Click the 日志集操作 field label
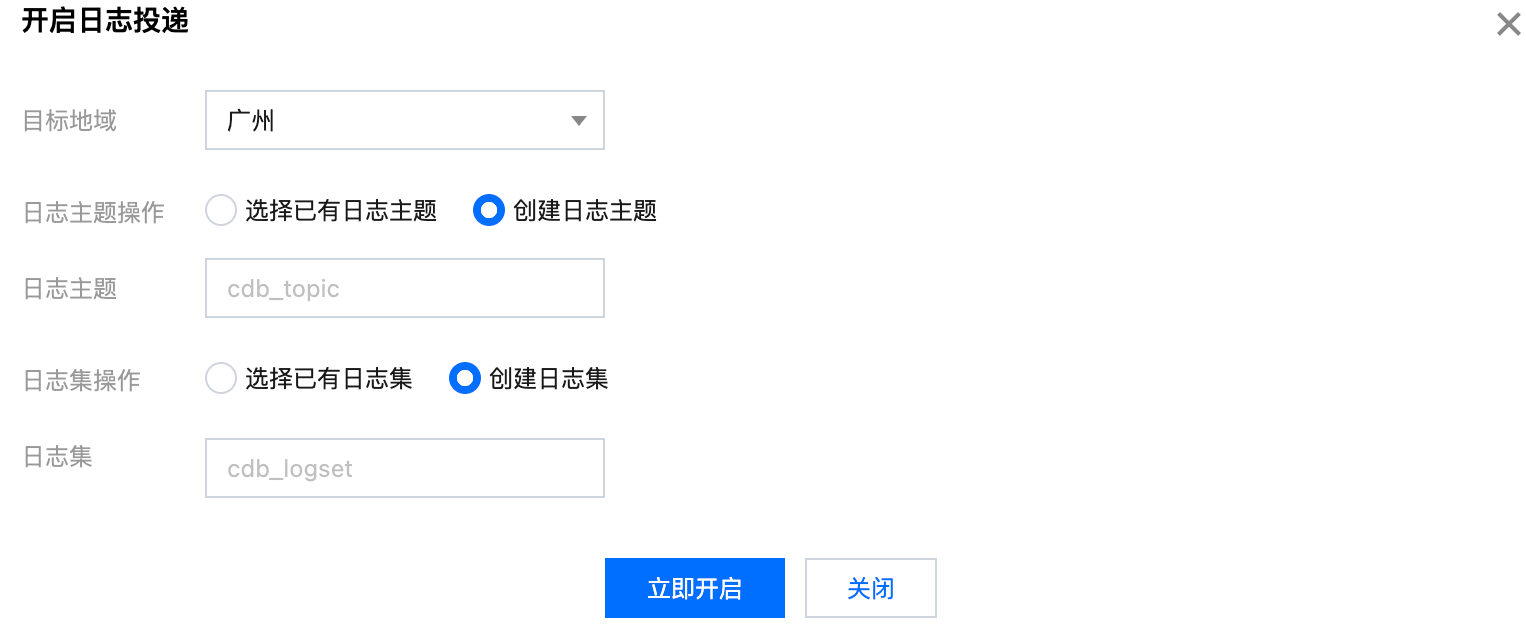Screen dimensions: 1526x628 point(82,380)
